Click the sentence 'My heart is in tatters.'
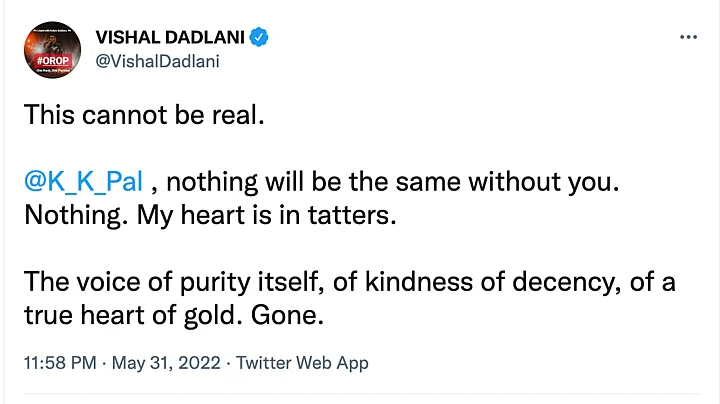 tap(267, 215)
